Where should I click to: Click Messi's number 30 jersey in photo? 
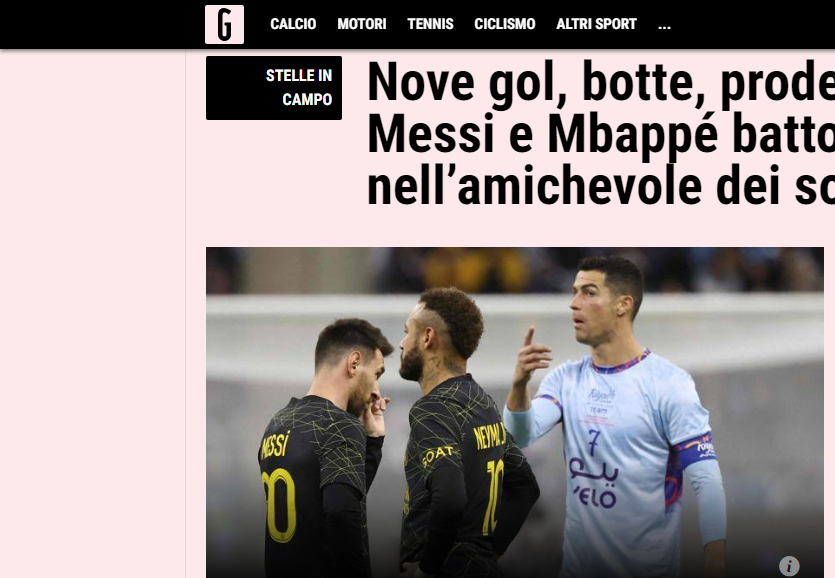tap(279, 504)
